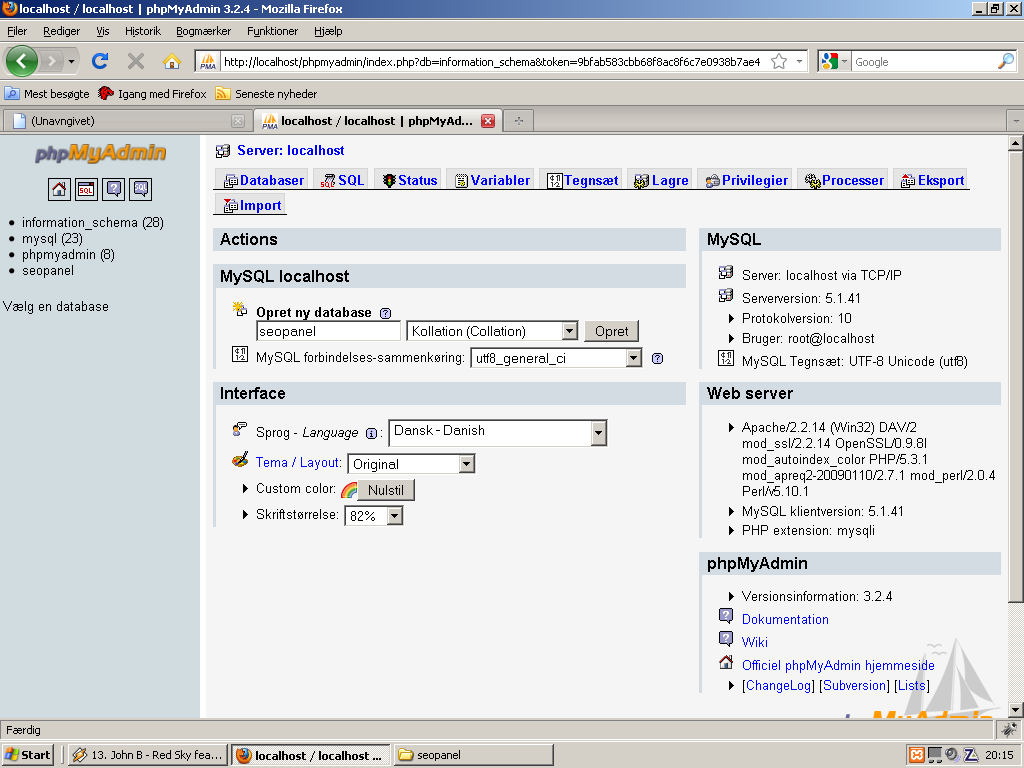Close the localhost phpMyAdmin tab

click(488, 121)
